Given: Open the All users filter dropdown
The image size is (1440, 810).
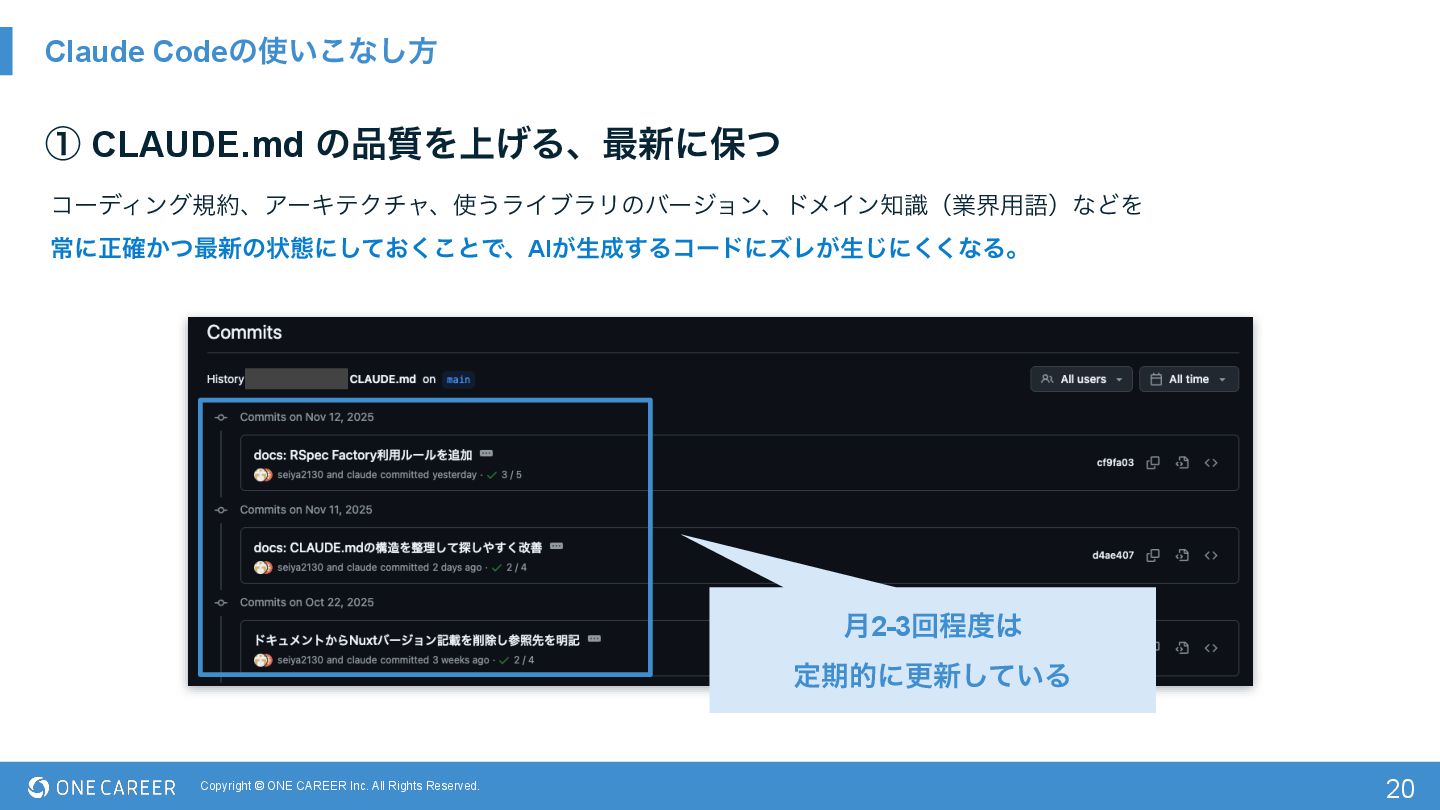Looking at the screenshot, I should tap(1081, 379).
